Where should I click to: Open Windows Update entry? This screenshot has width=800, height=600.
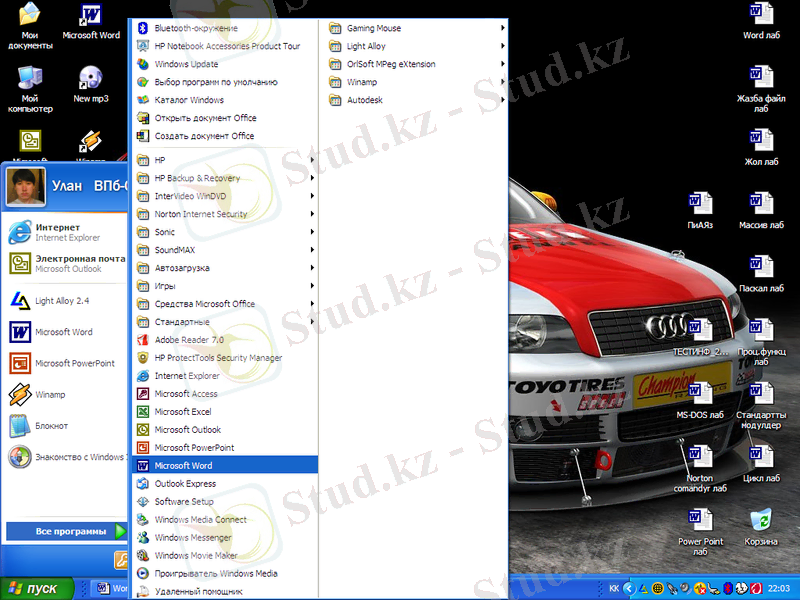tap(186, 64)
